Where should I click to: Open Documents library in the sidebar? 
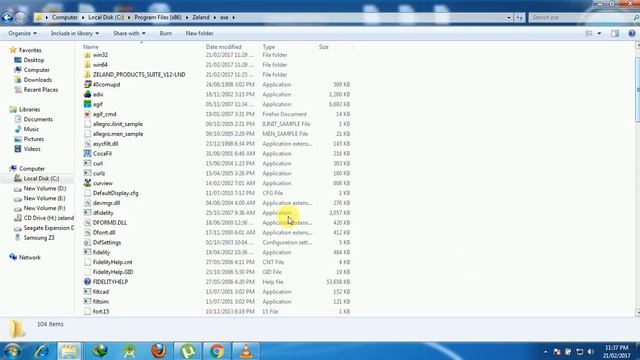(38, 119)
